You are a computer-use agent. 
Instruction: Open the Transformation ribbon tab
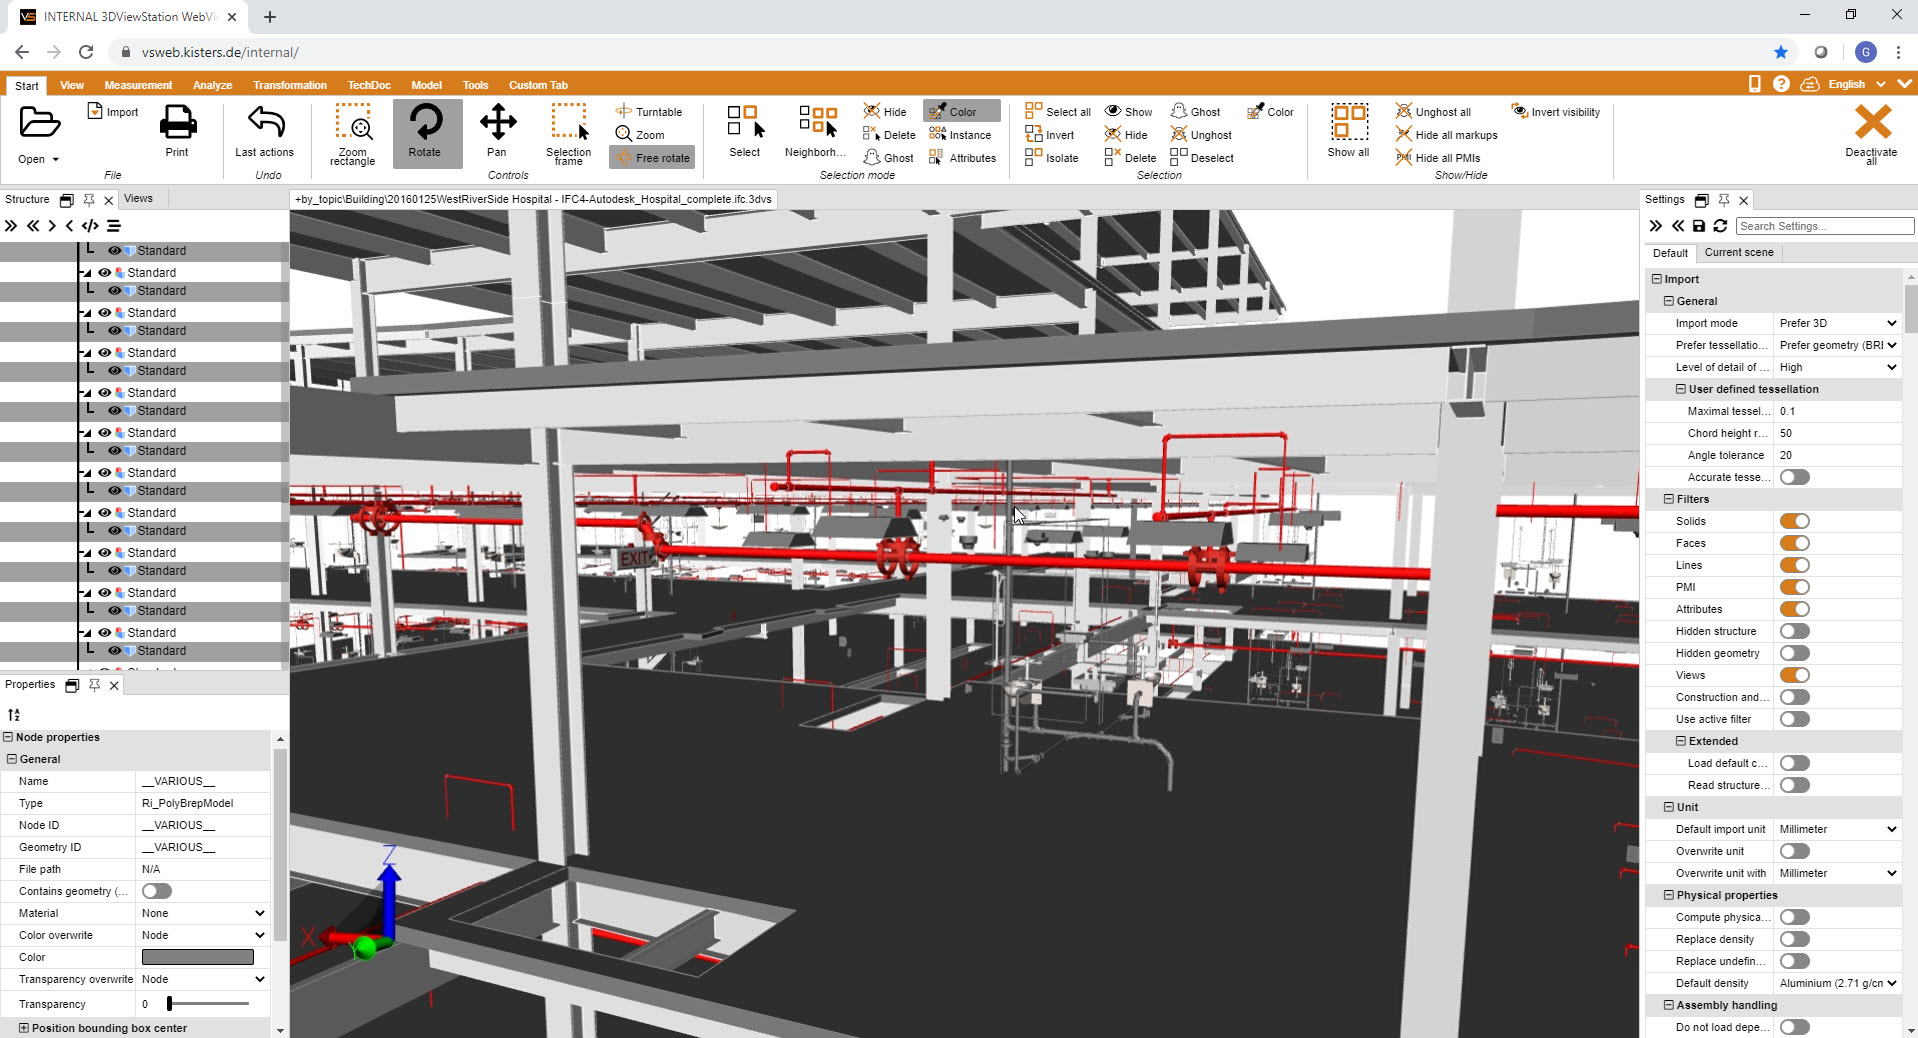pyautogui.click(x=290, y=85)
